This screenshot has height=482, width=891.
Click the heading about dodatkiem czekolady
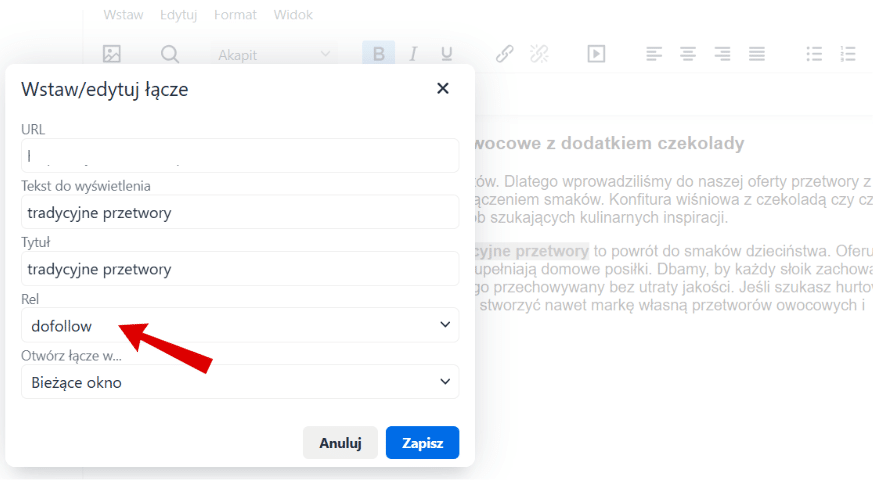click(x=609, y=143)
